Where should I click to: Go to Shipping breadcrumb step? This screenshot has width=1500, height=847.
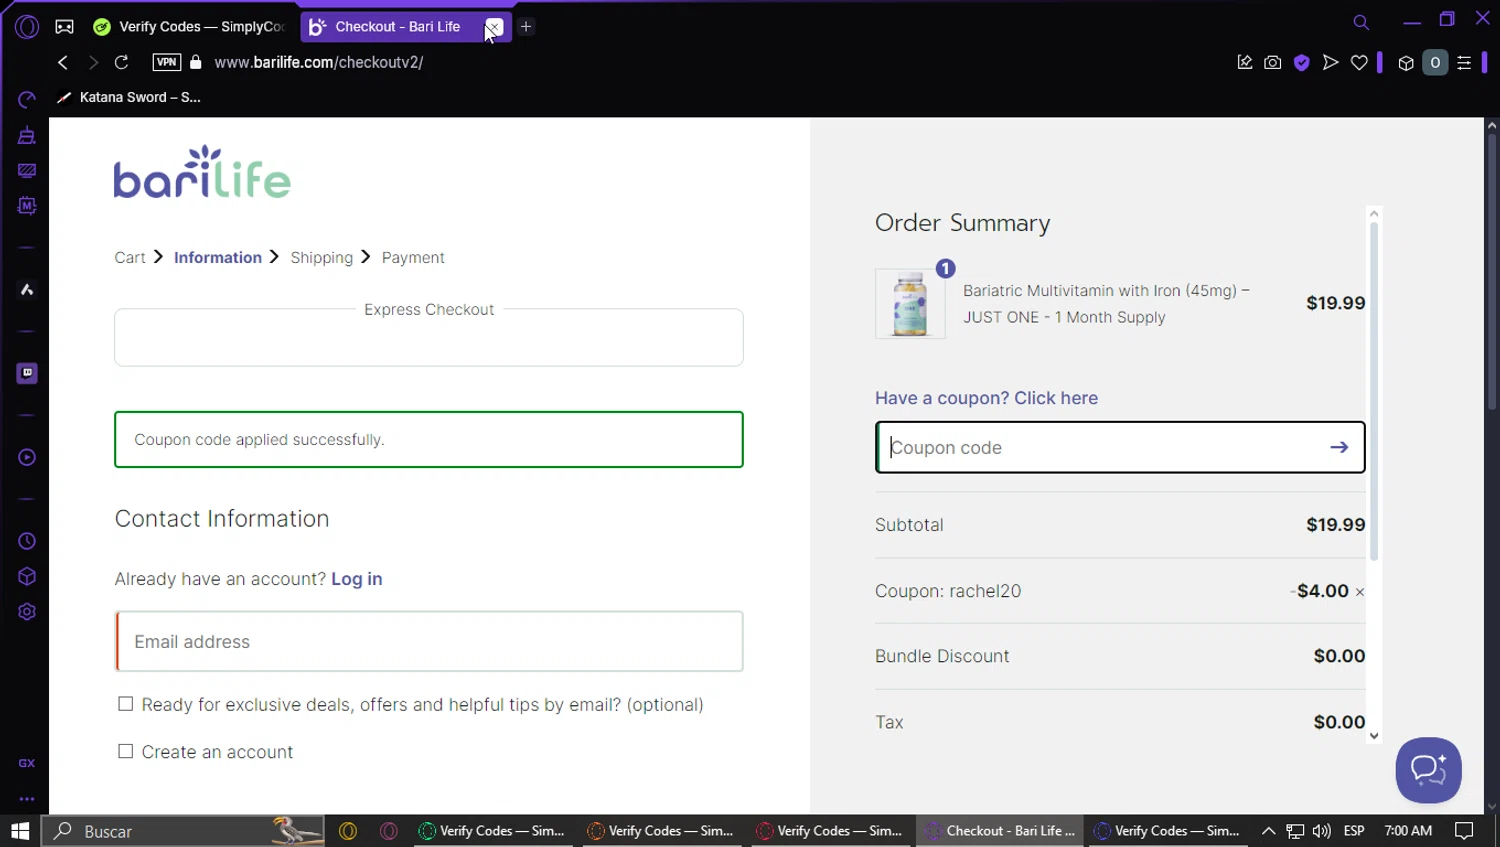tap(322, 257)
